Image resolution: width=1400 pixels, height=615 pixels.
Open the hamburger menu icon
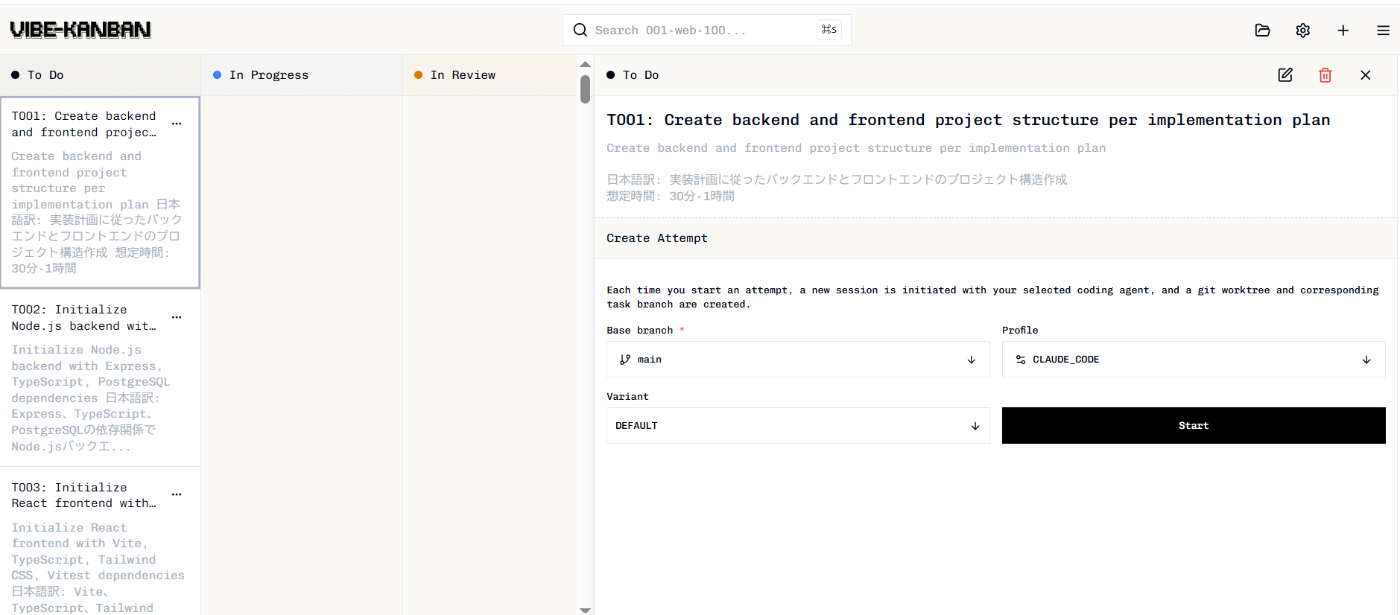click(x=1383, y=30)
